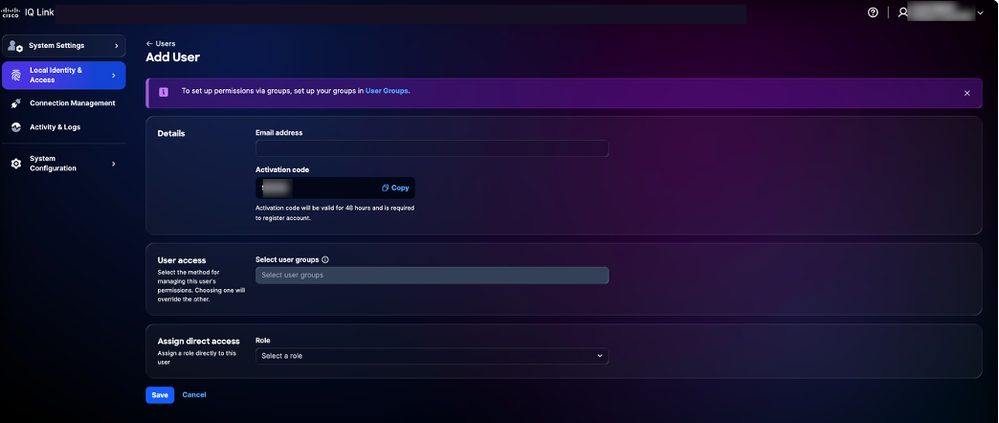Click the 'Assign direct access' label
The image size is (999, 423).
pyautogui.click(x=199, y=341)
